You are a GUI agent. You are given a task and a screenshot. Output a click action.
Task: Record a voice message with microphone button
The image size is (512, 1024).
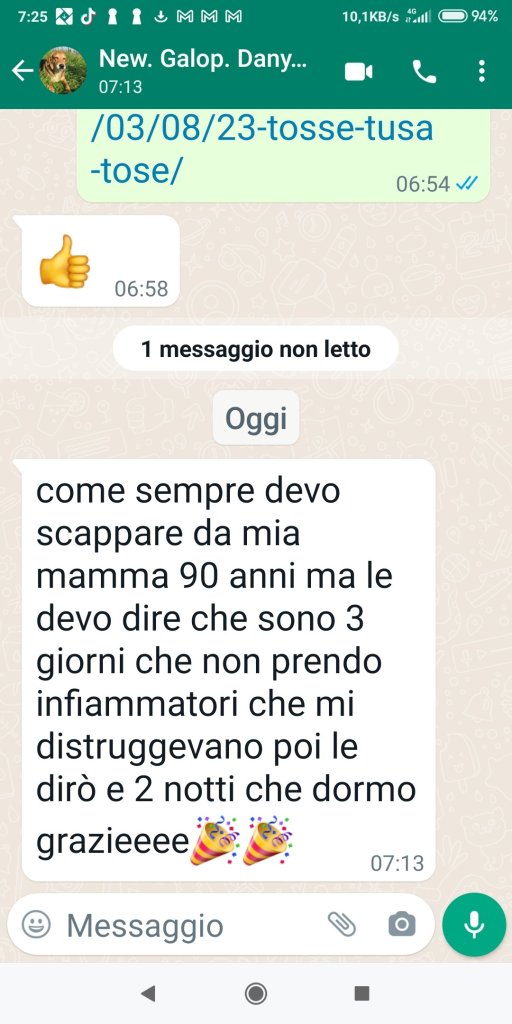click(x=473, y=925)
